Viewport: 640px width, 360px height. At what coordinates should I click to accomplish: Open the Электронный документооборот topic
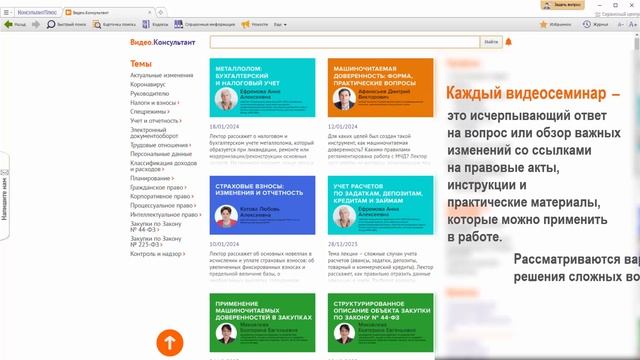tap(154, 133)
